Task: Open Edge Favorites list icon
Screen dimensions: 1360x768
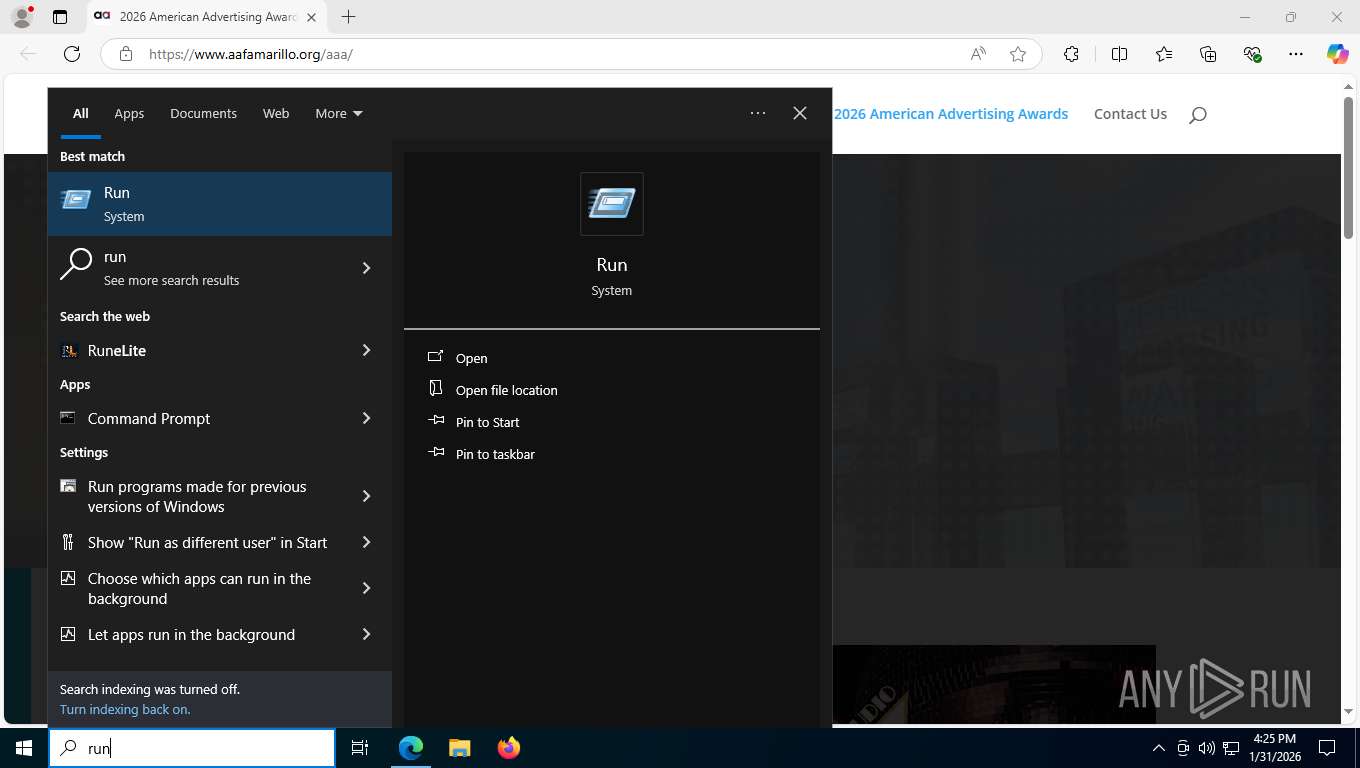Action: [x=1164, y=54]
